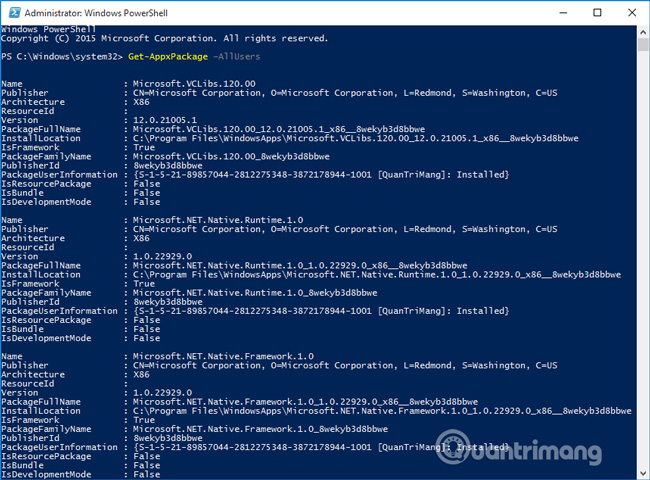650x480 pixels.
Task: Click PackageFamilyName Microsoft.VCLibs.120.00_8wekyb3d8bbwe
Action: point(231,157)
